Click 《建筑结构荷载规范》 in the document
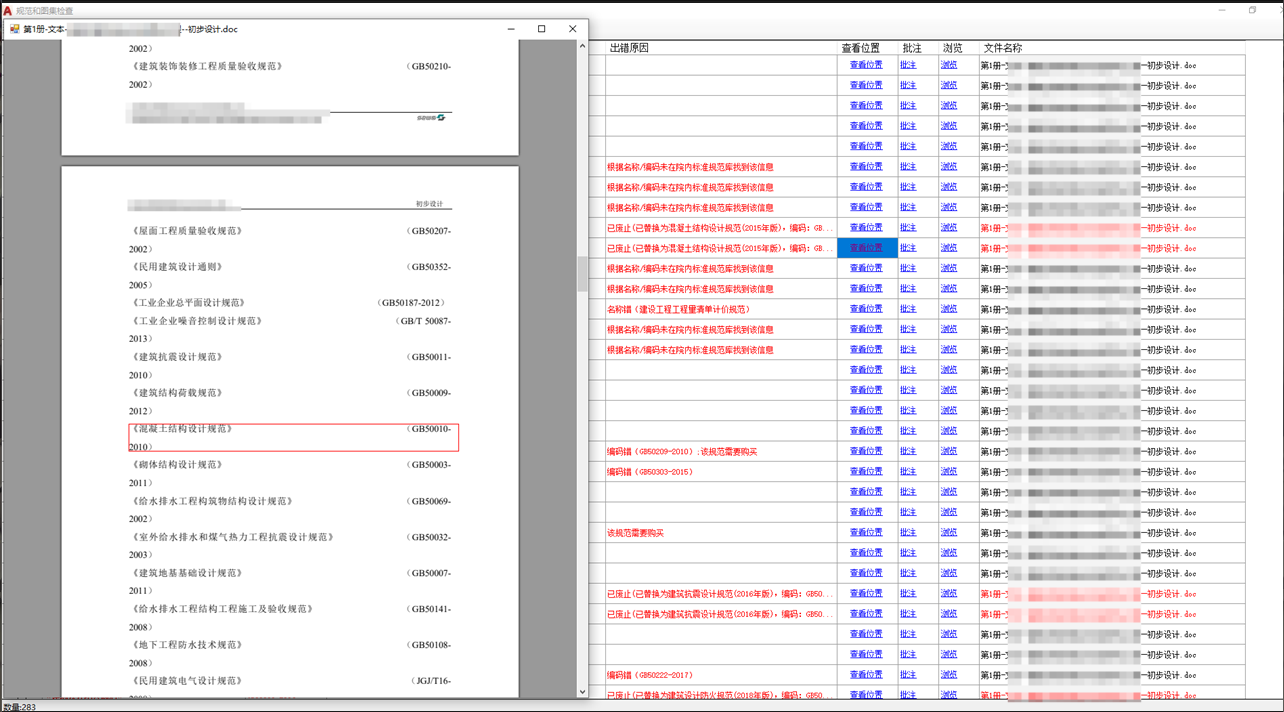The image size is (1284, 712). pyautogui.click(x=177, y=393)
